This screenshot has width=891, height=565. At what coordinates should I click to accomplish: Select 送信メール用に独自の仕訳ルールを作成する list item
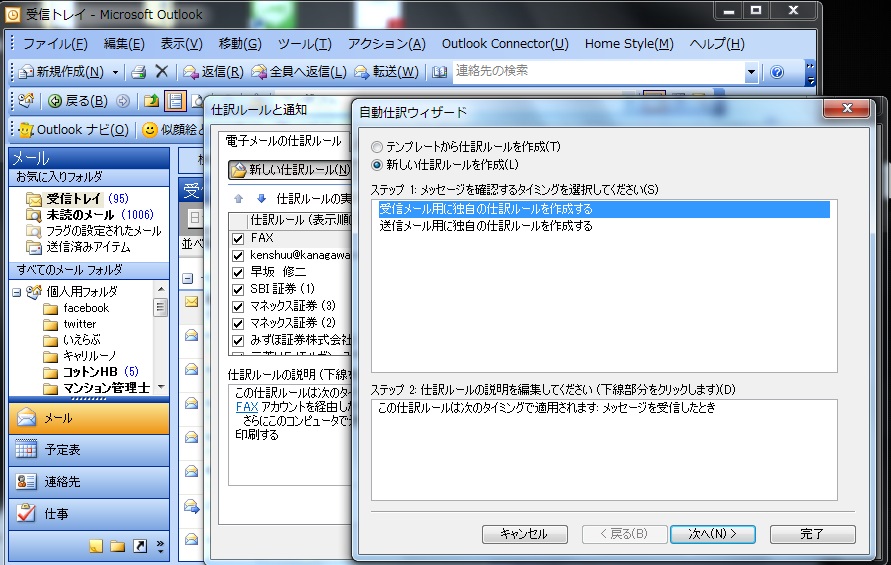pyautogui.click(x=604, y=226)
